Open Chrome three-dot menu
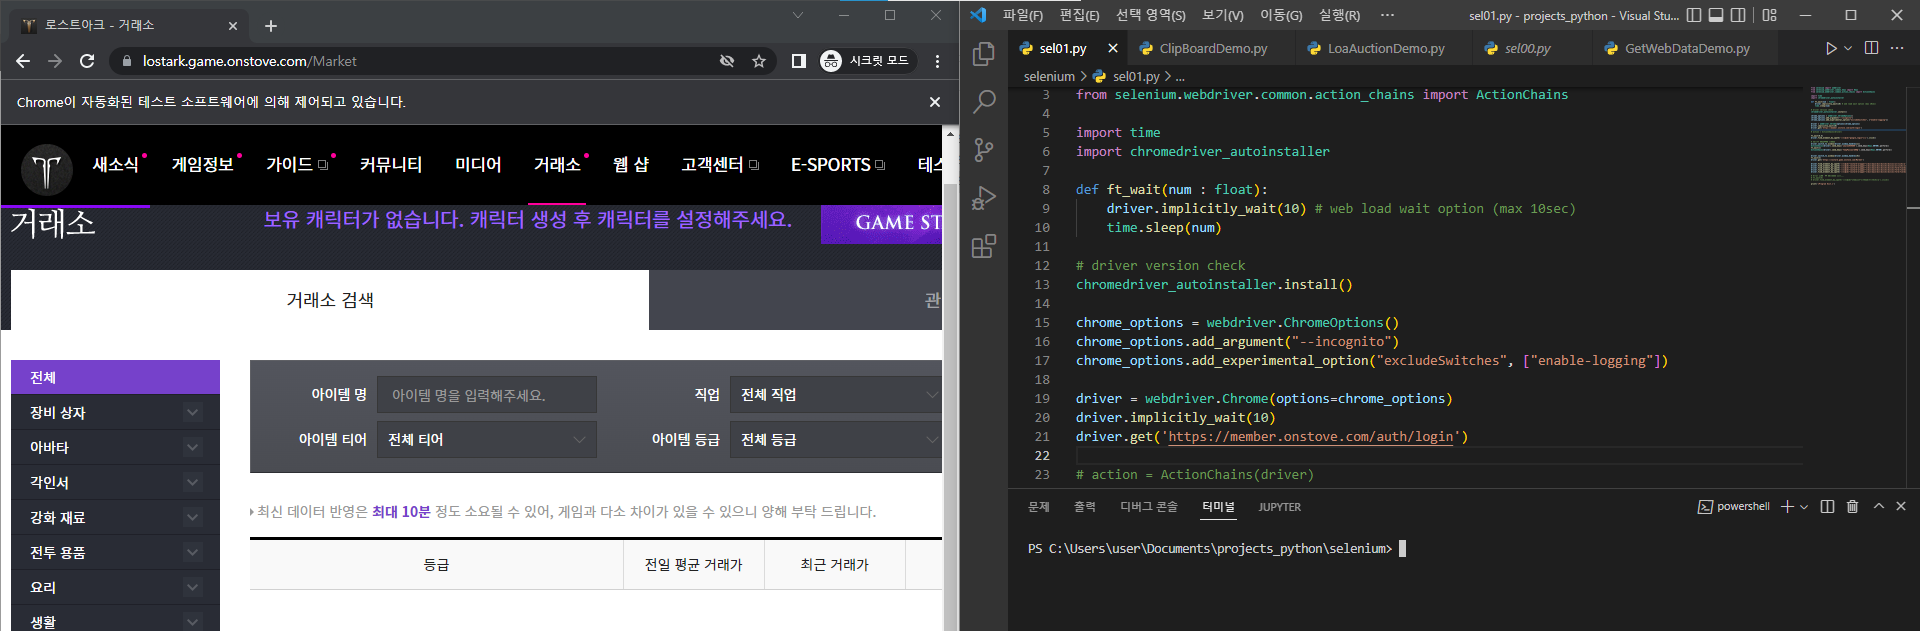The image size is (1920, 631). 937,61
